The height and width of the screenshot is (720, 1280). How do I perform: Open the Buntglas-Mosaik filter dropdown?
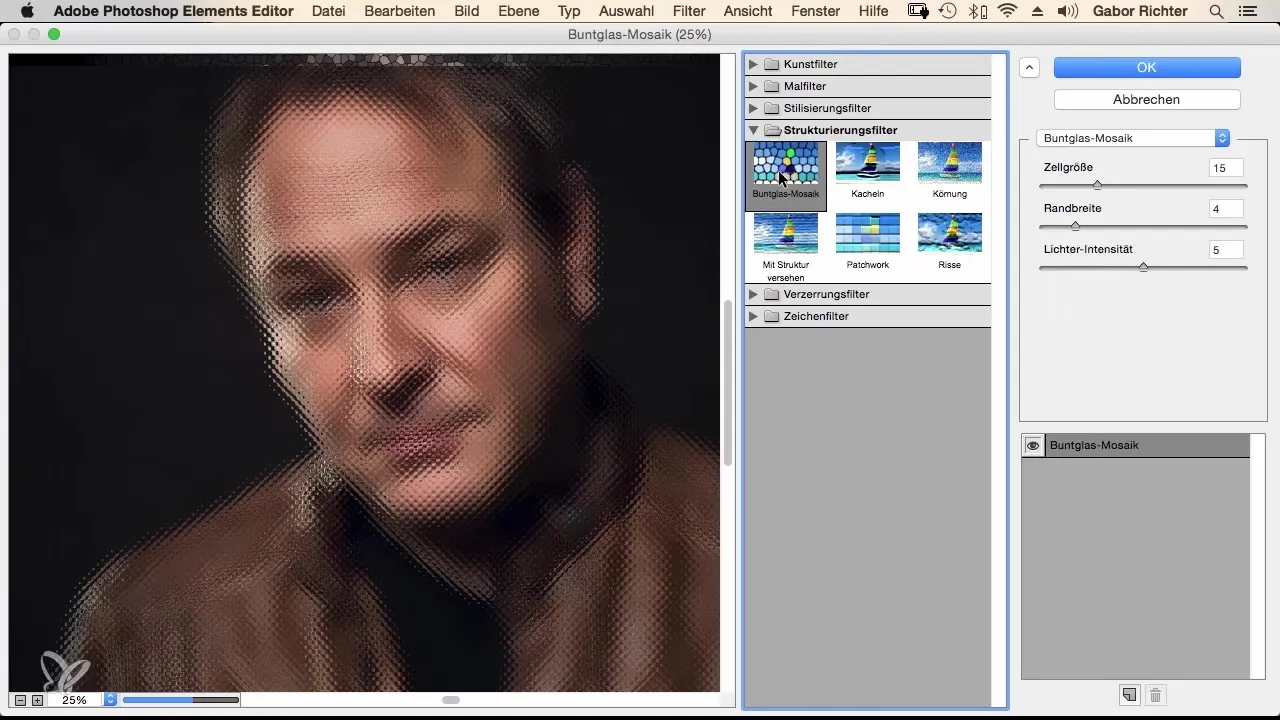pos(1133,138)
